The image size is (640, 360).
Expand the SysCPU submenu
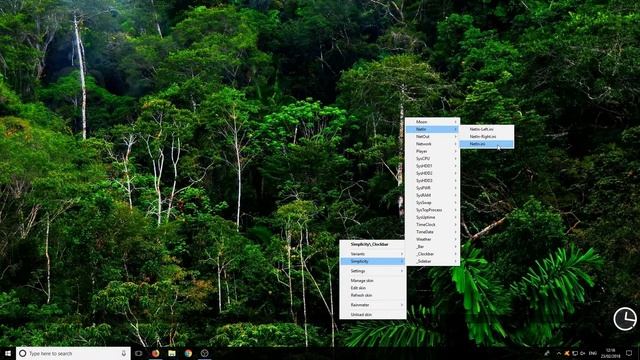pyautogui.click(x=432, y=159)
